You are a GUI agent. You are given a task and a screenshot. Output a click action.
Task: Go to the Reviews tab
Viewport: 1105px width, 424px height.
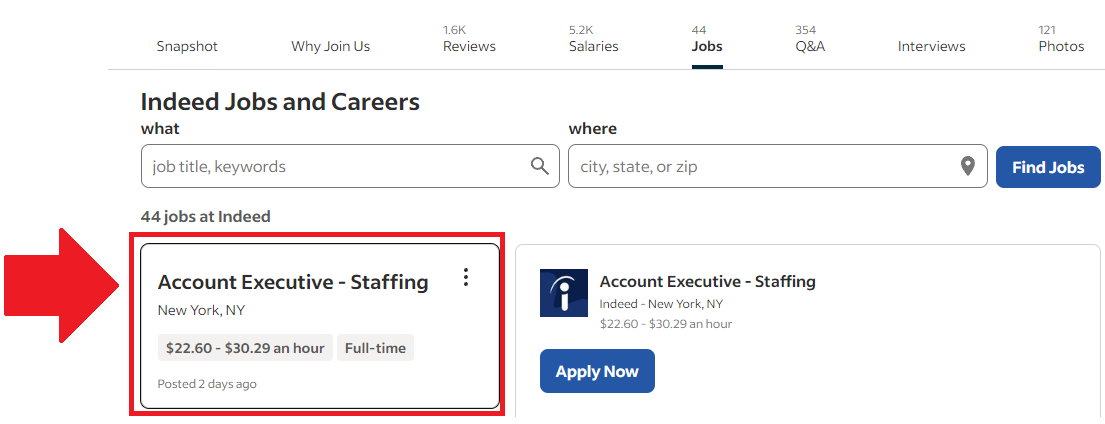pos(469,39)
